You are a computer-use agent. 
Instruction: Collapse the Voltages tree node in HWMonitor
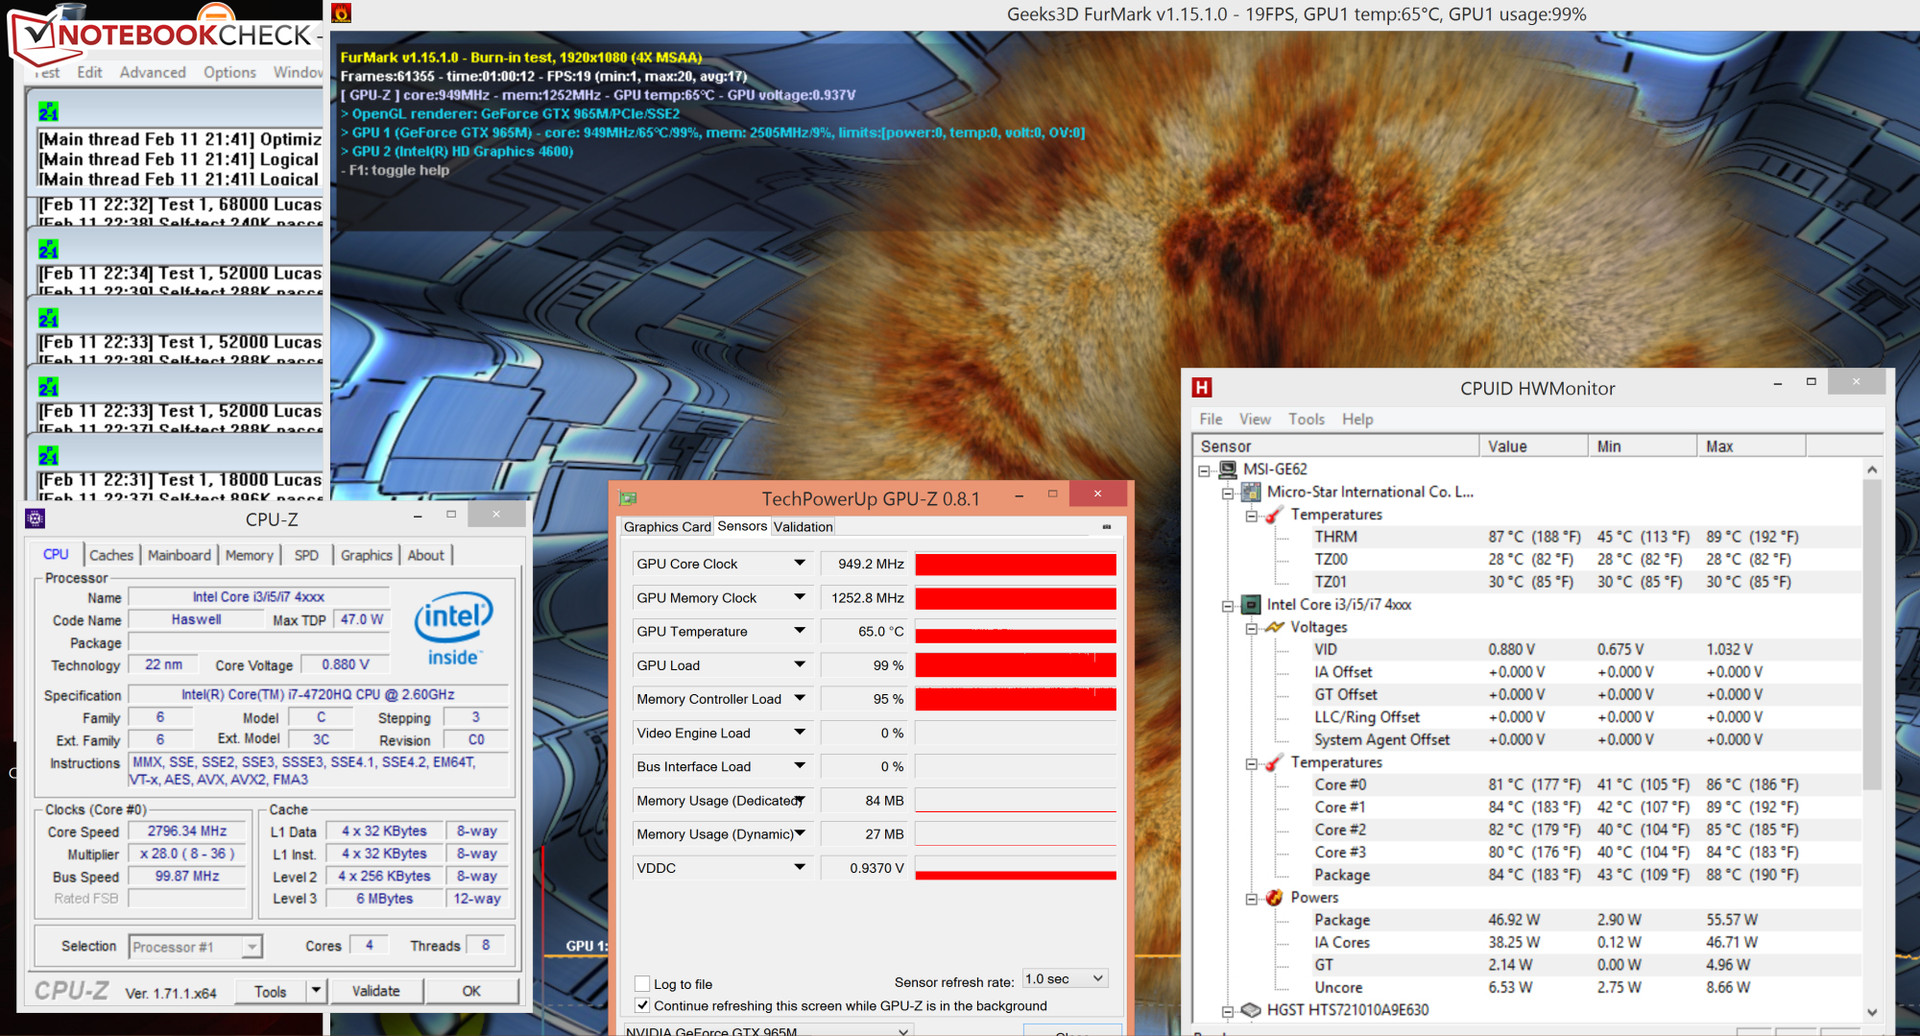[1251, 628]
